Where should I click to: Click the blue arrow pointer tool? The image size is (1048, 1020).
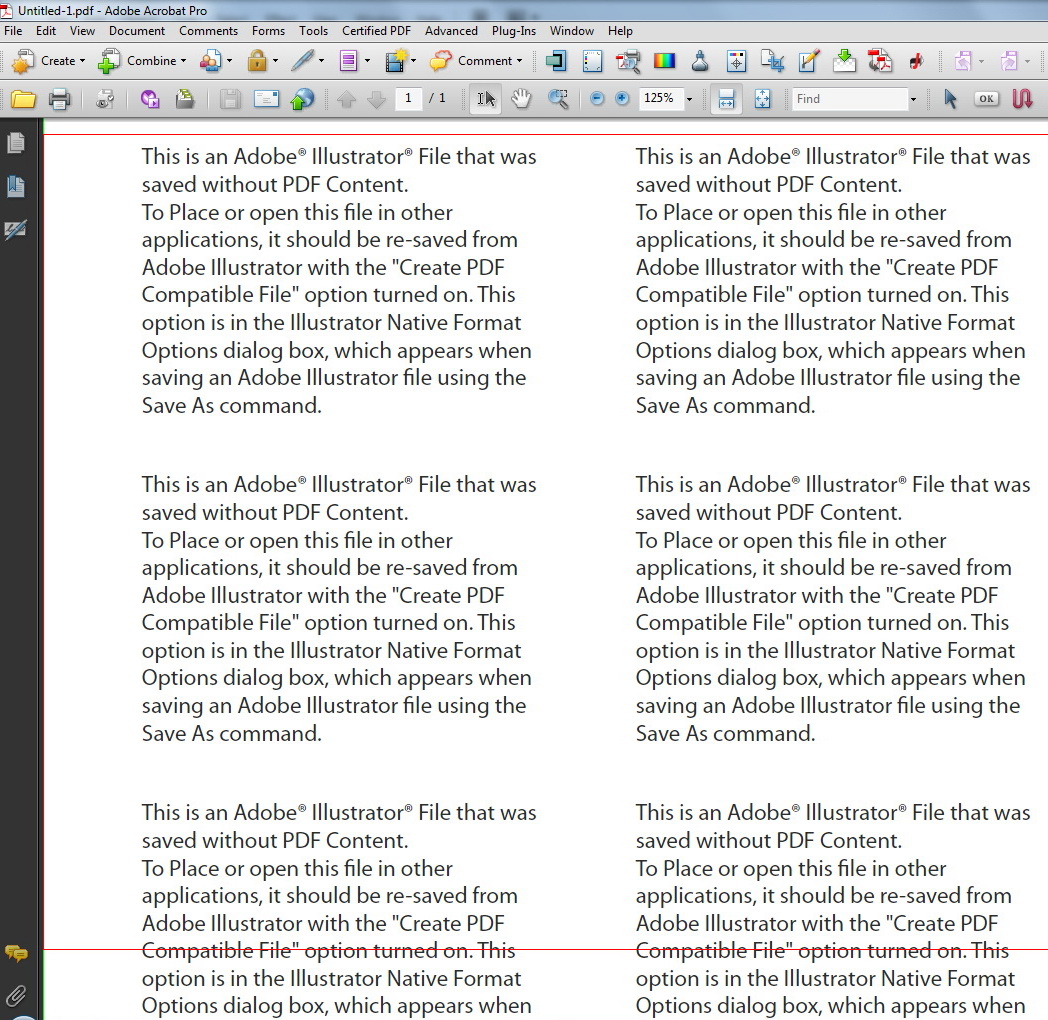pos(950,100)
